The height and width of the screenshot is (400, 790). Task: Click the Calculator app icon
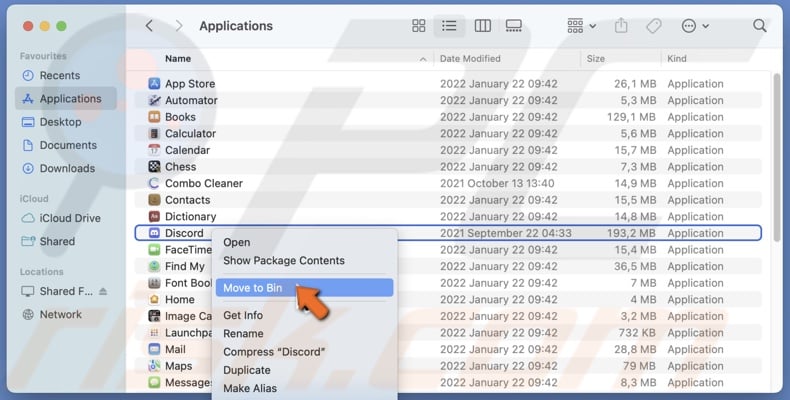point(154,134)
